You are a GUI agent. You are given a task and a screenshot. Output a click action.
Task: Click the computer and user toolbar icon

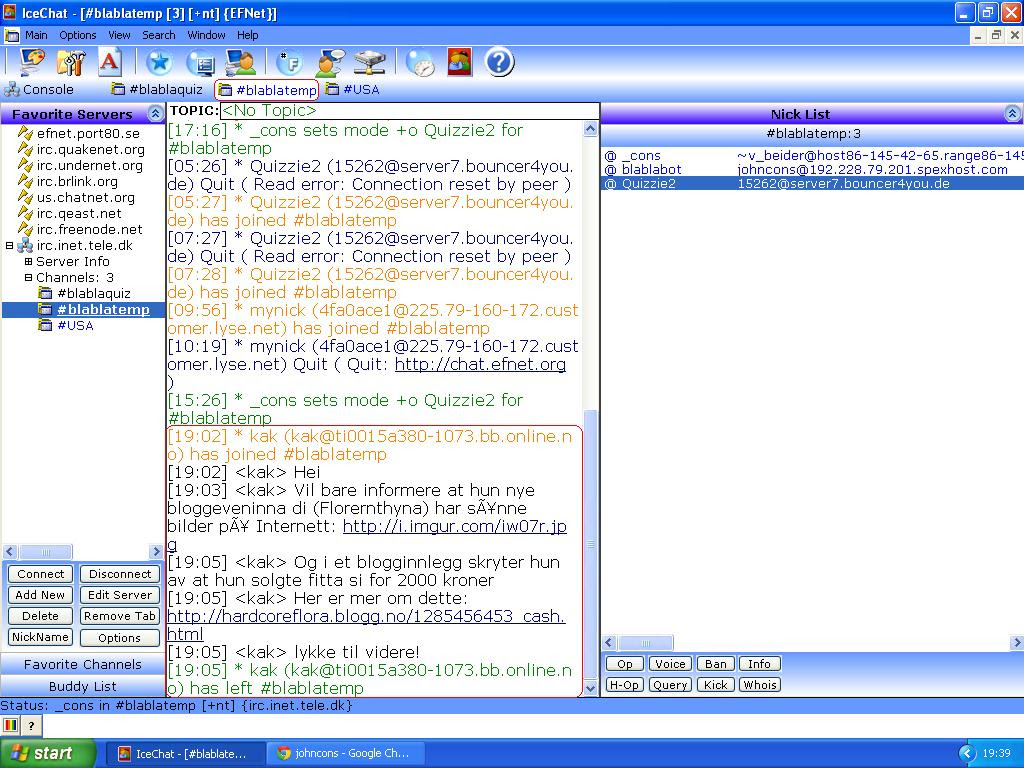tap(240, 63)
